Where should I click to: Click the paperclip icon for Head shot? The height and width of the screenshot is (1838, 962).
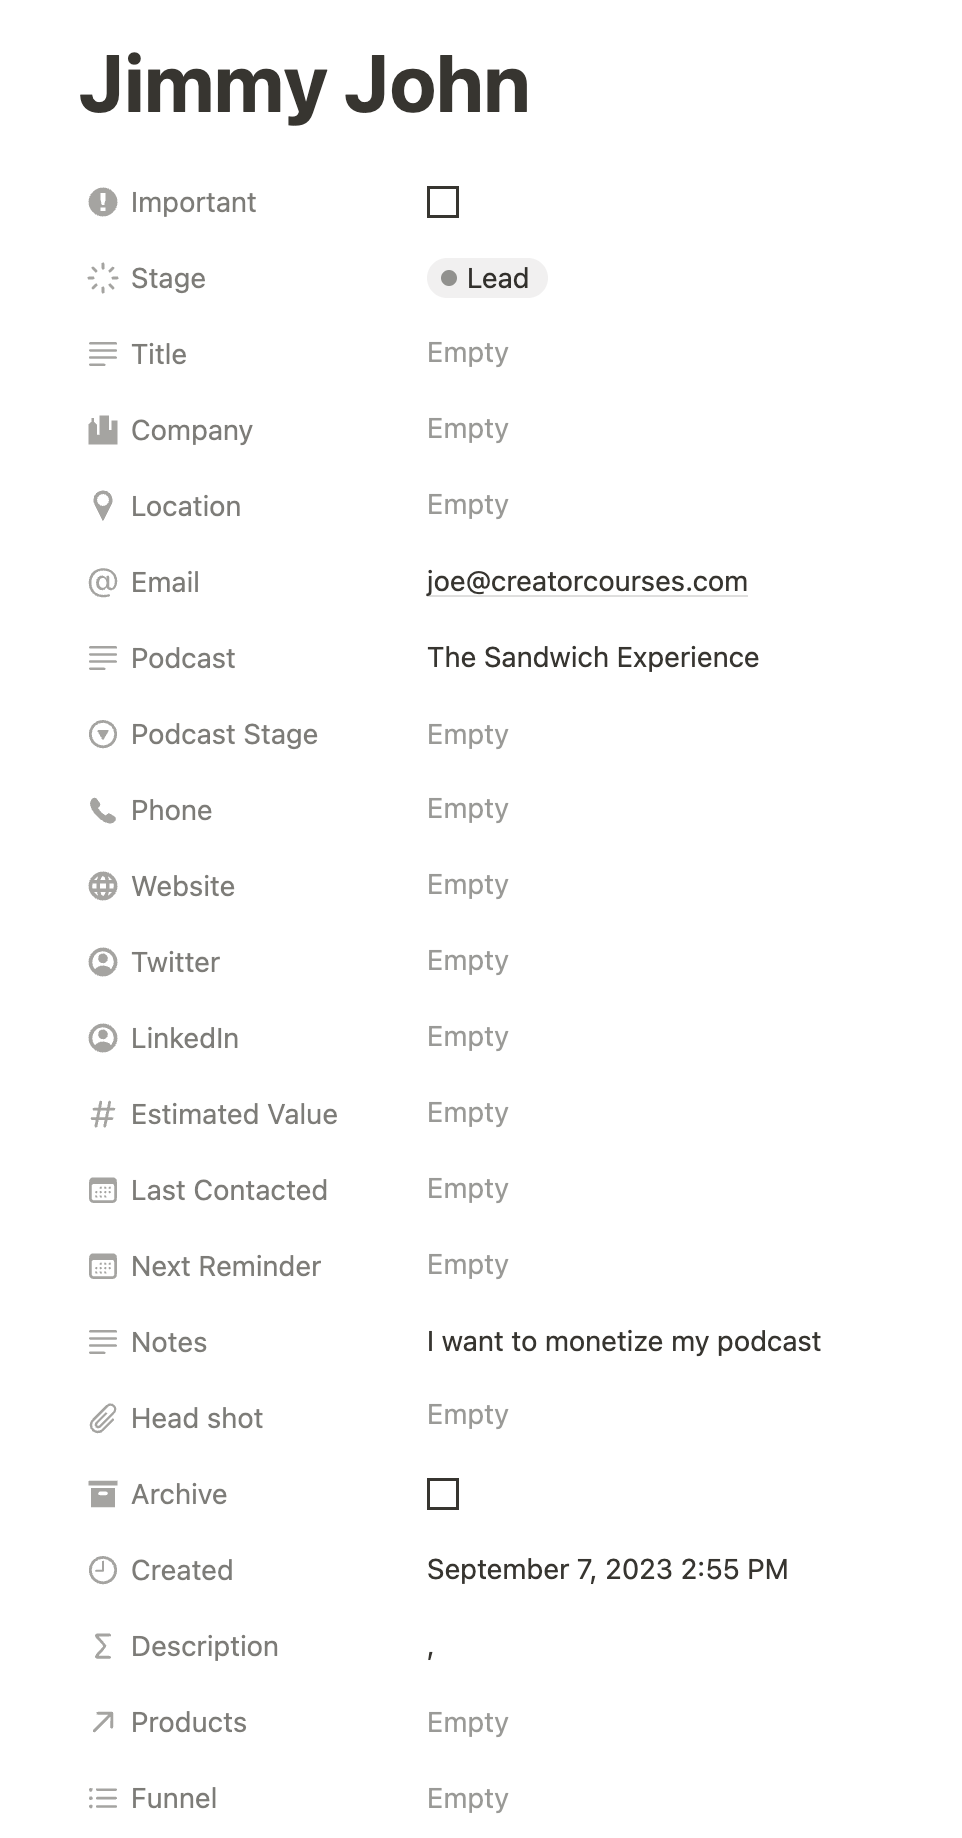(x=103, y=1418)
